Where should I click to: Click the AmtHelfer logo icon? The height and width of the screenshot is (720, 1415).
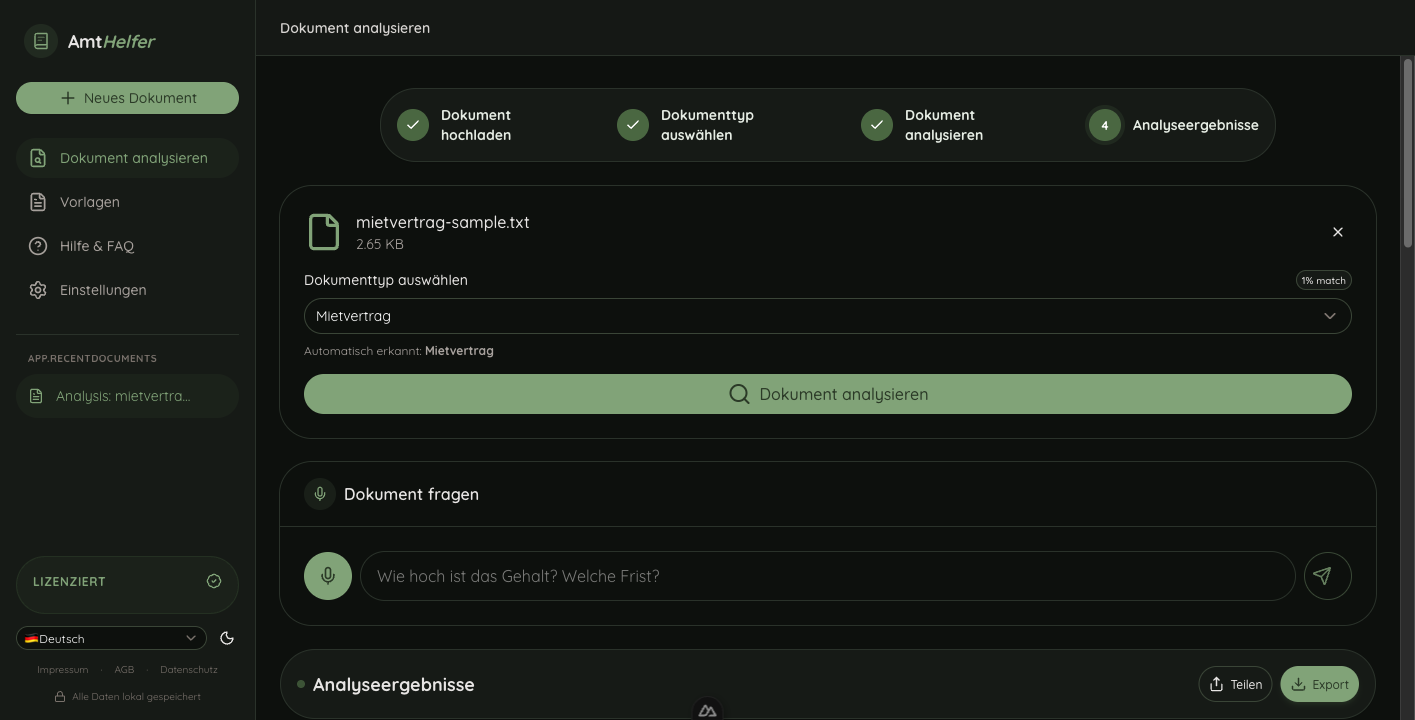coord(41,41)
